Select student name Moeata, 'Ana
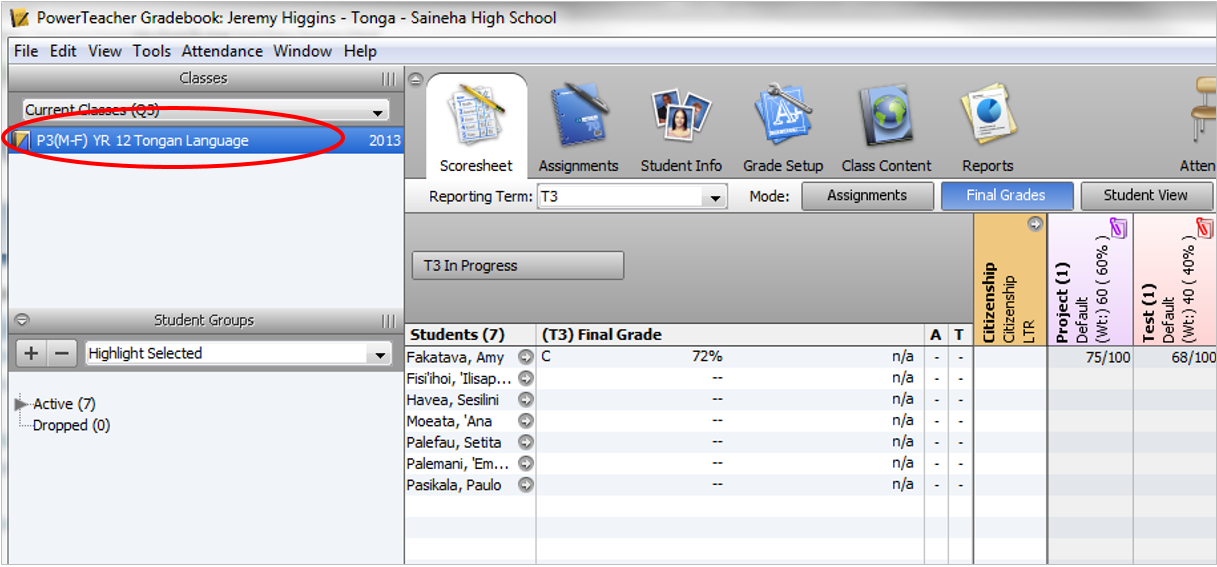The image size is (1217, 567). [x=450, y=421]
